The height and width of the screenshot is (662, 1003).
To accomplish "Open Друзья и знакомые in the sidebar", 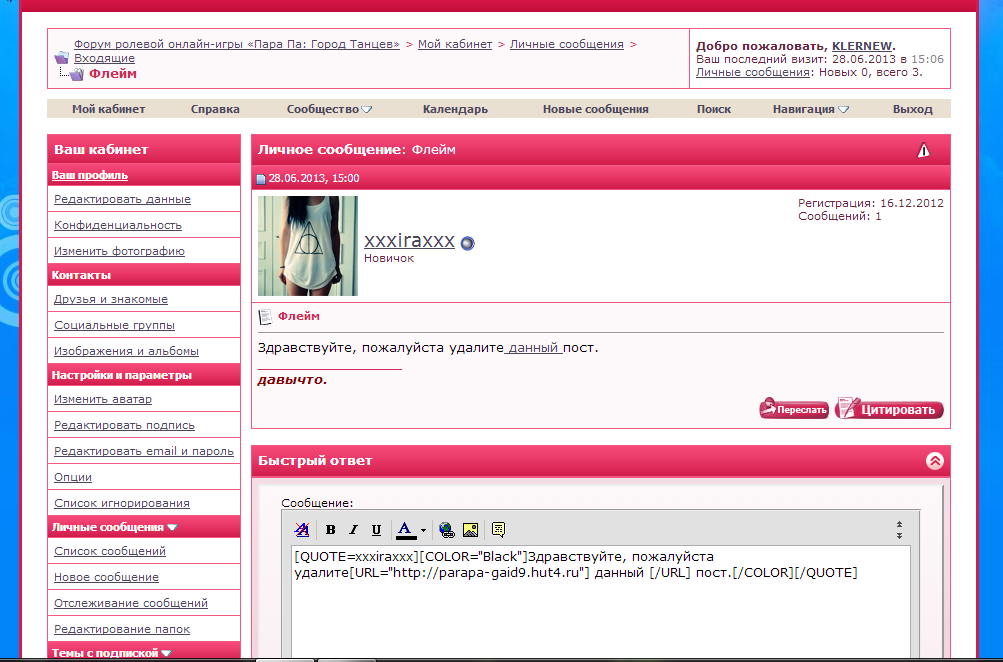I will 111,299.
